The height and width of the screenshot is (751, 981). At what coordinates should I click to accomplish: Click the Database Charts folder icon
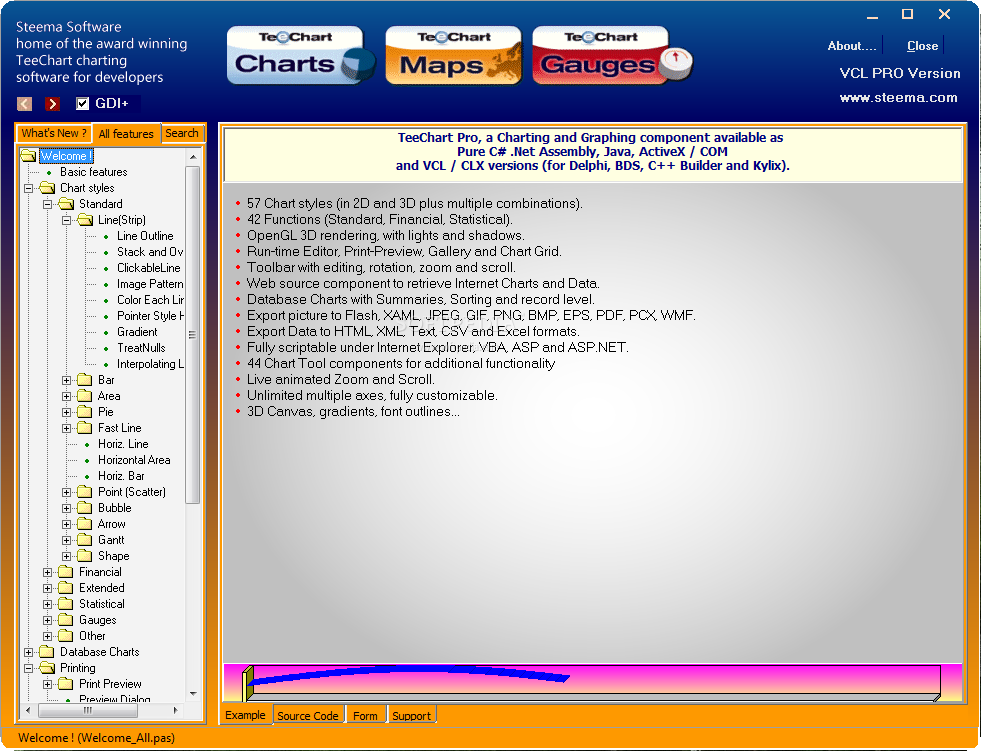[x=47, y=651]
